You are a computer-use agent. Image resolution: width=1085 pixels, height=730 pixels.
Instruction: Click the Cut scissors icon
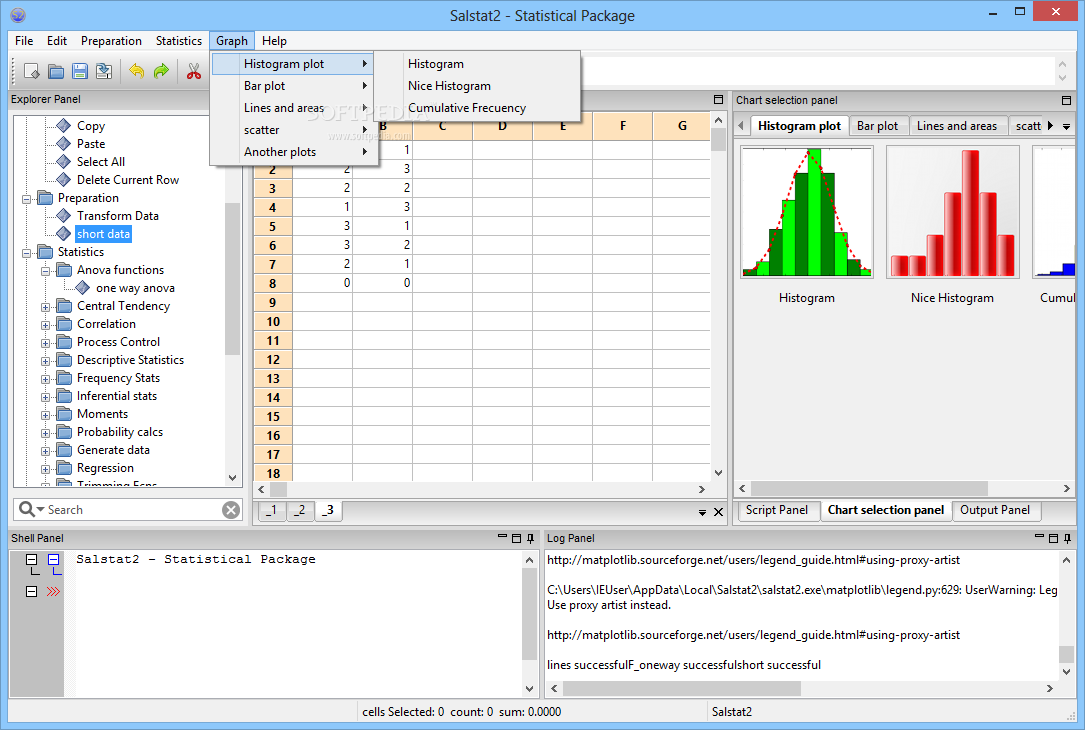[x=194, y=71]
